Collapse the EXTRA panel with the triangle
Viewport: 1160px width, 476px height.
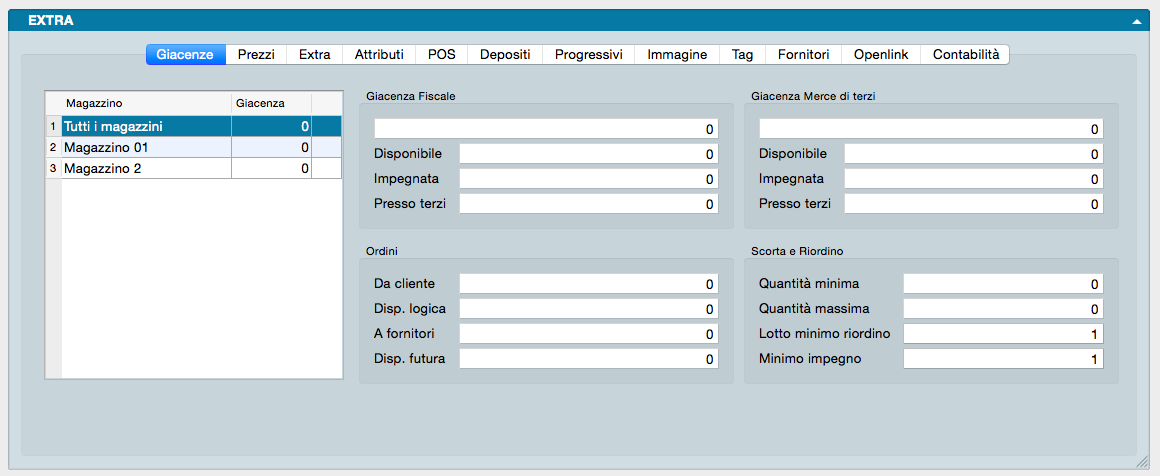tap(1136, 20)
